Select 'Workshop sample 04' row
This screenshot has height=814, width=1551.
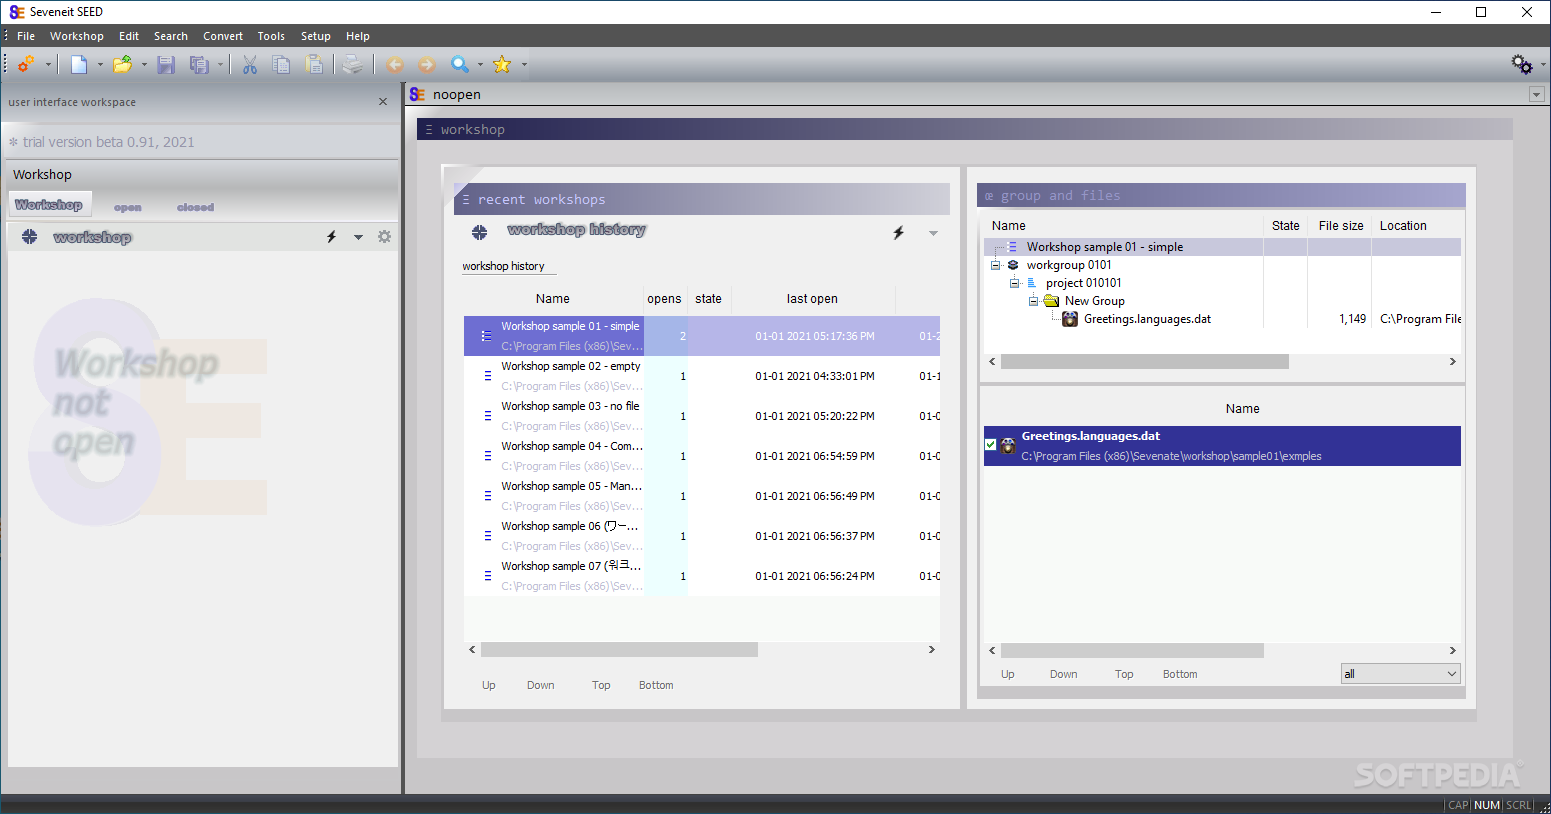[x=701, y=456]
